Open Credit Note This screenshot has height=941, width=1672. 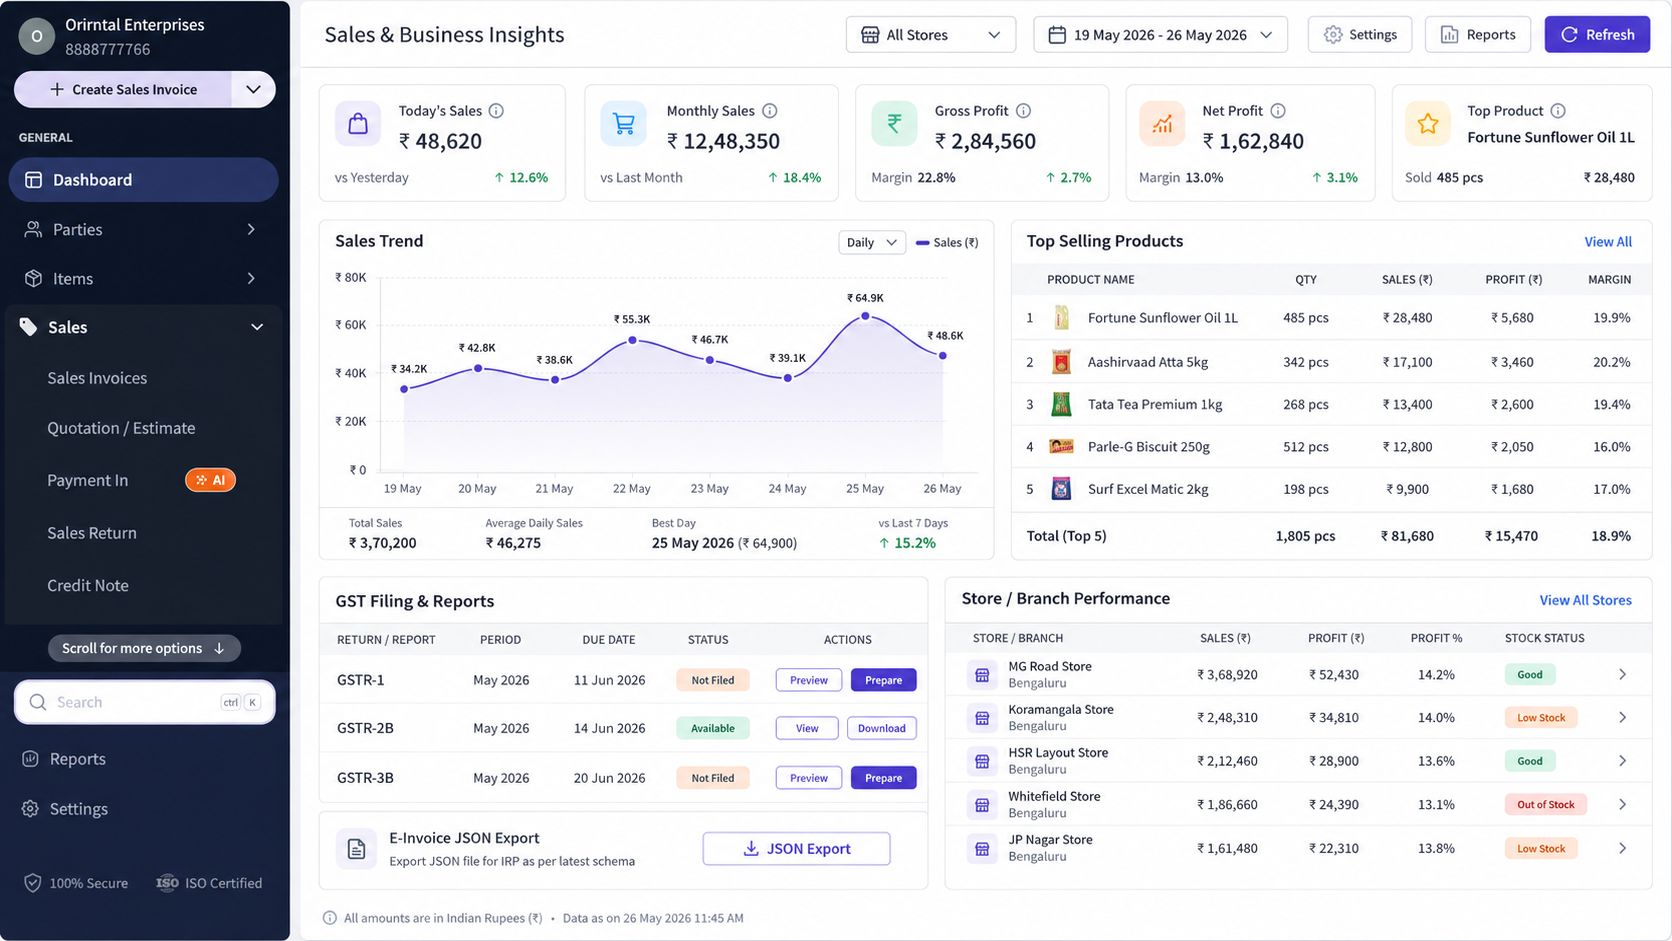coord(88,585)
